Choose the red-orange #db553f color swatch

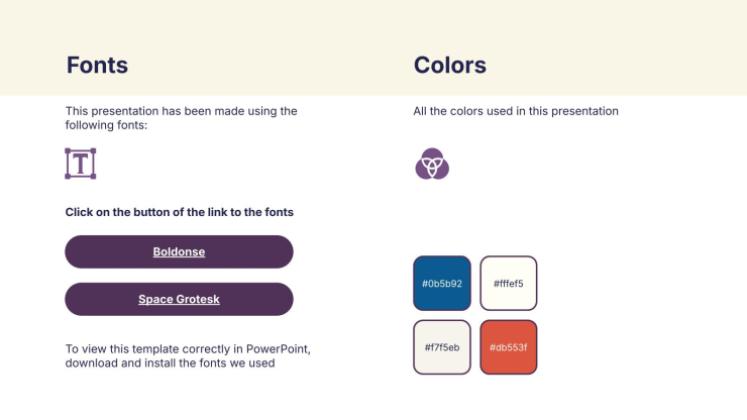[508, 347]
